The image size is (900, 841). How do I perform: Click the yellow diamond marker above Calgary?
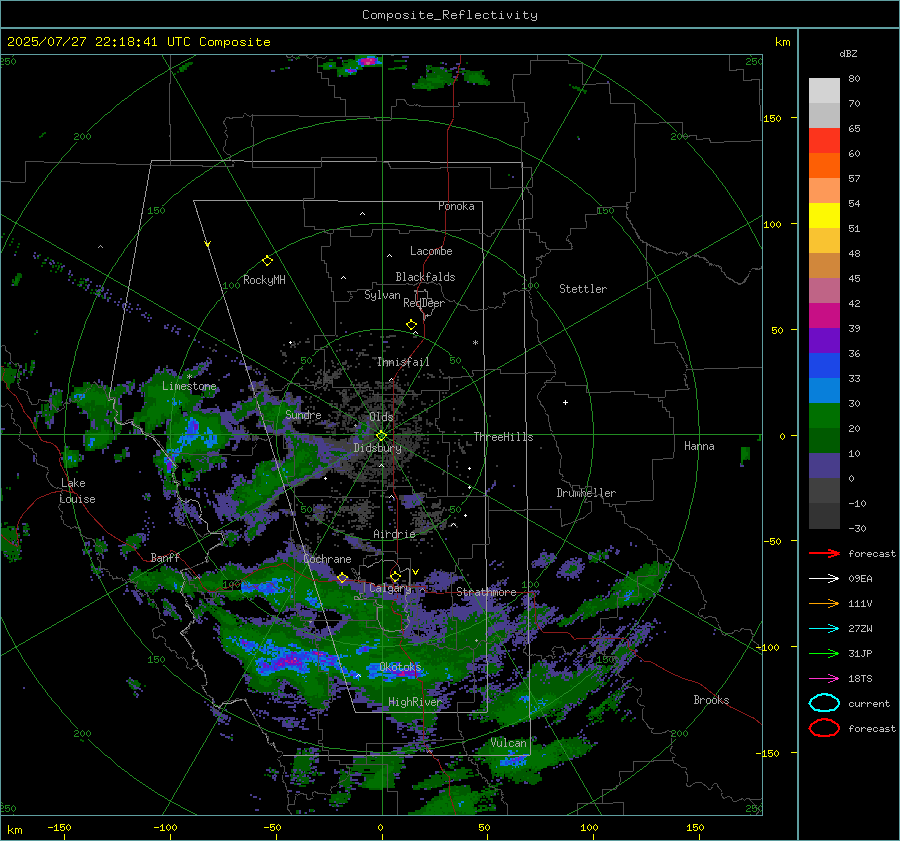click(x=395, y=576)
